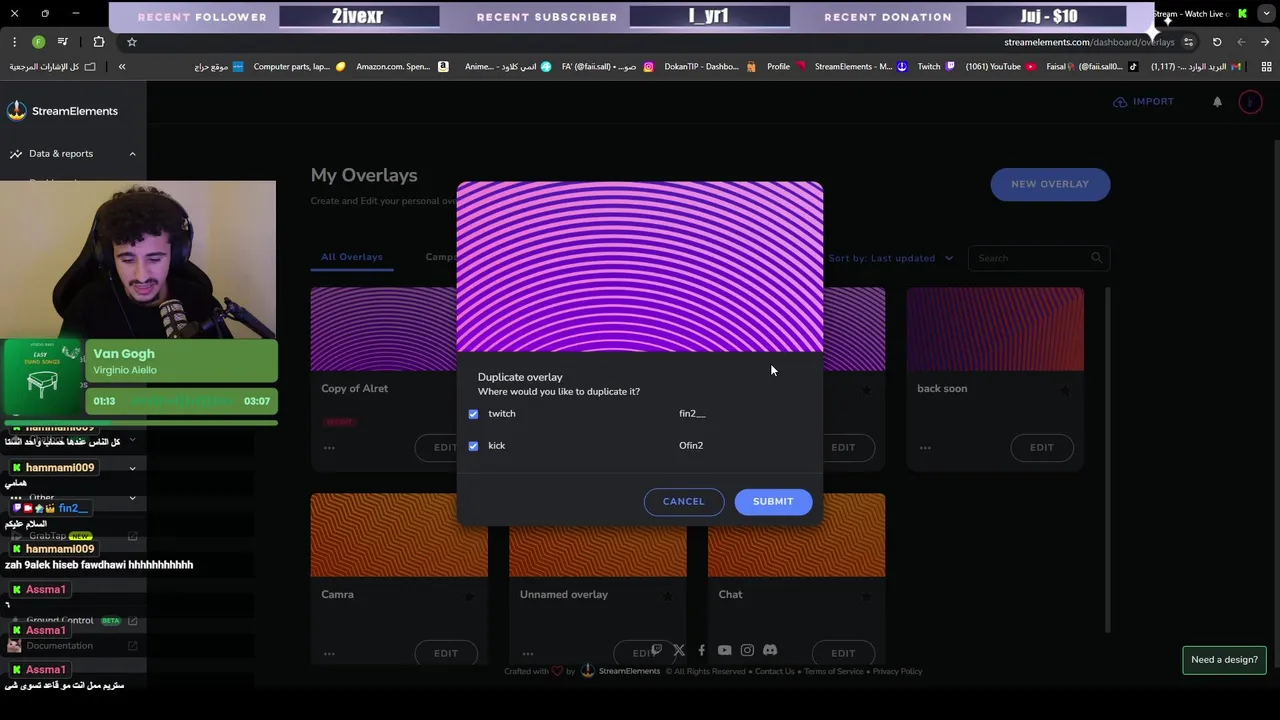Click the Twitch footer icon
Screen dimensions: 1280x720
click(656, 650)
